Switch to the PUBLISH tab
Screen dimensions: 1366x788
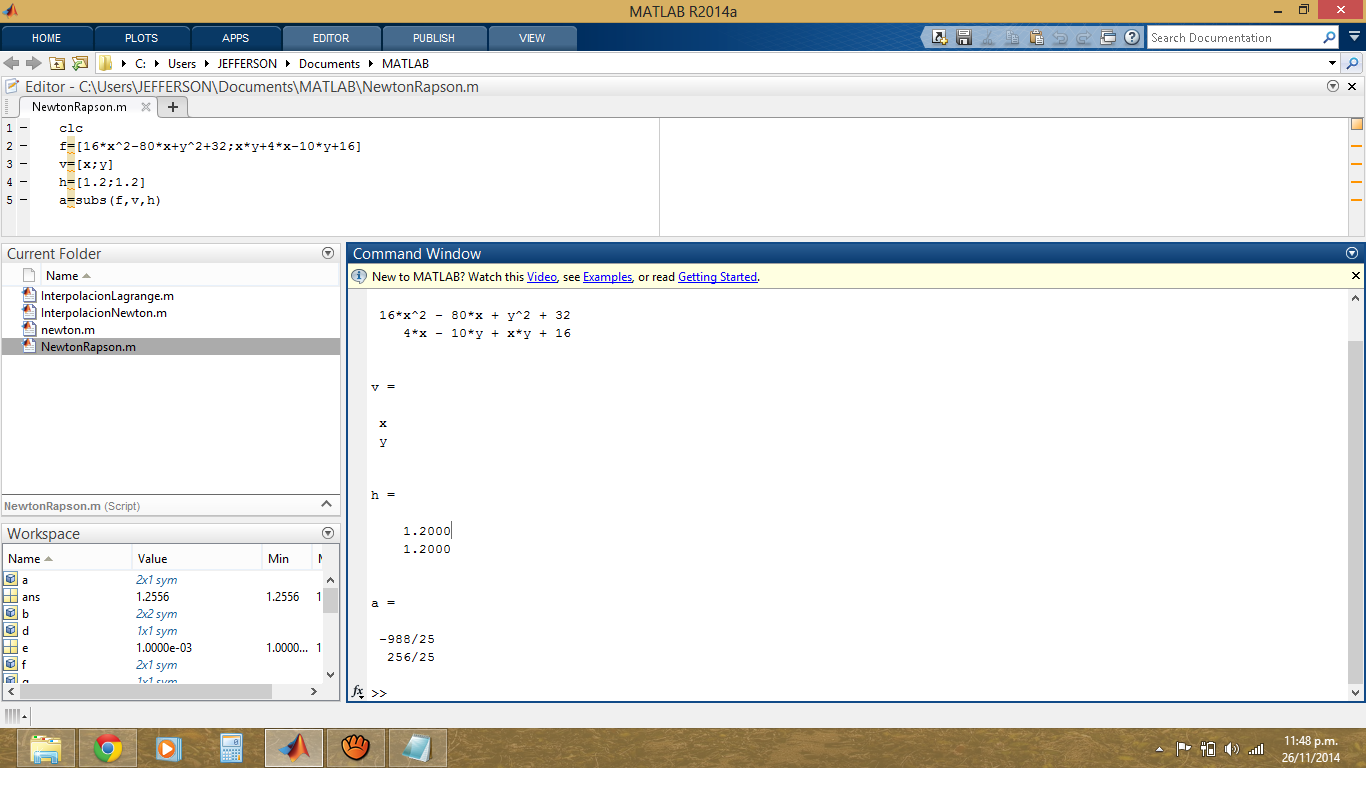[434, 38]
